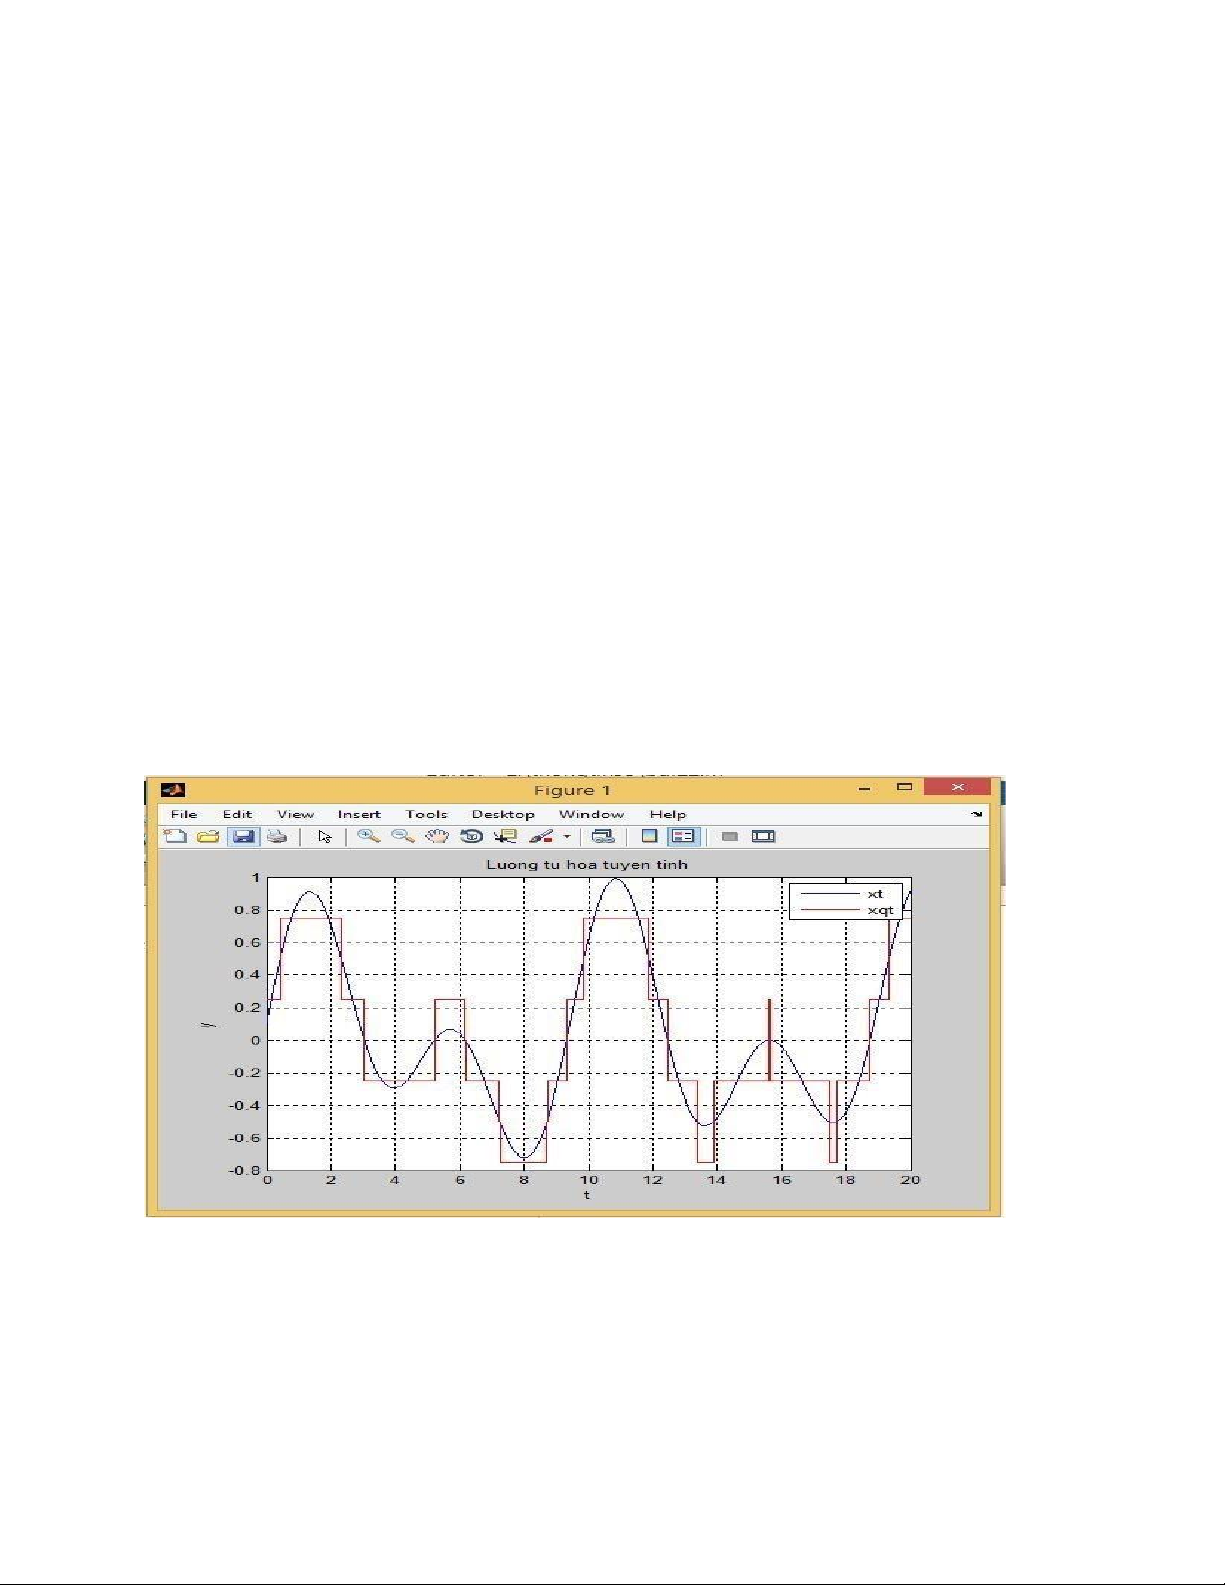Open a file with the Open File icon
Image resolution: width=1225 pixels, height=1585 pixels.
208,836
